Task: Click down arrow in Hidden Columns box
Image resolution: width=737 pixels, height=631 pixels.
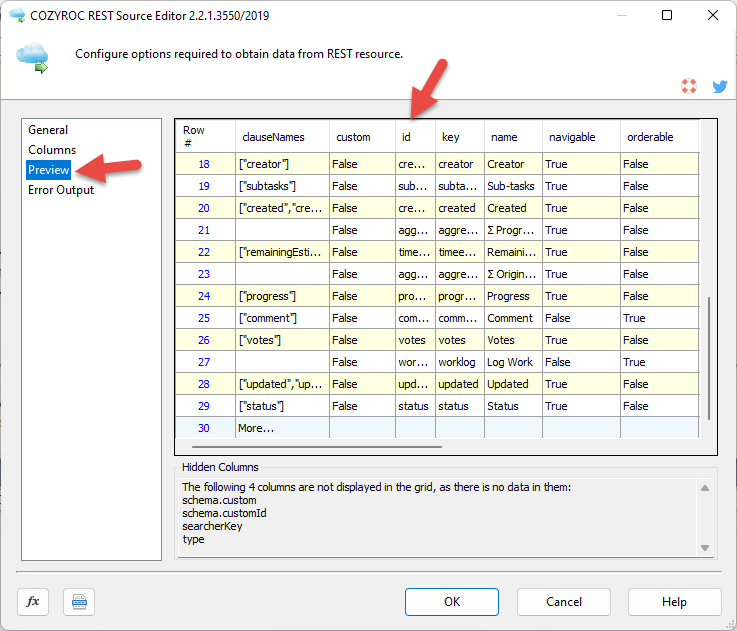Action: pos(705,548)
